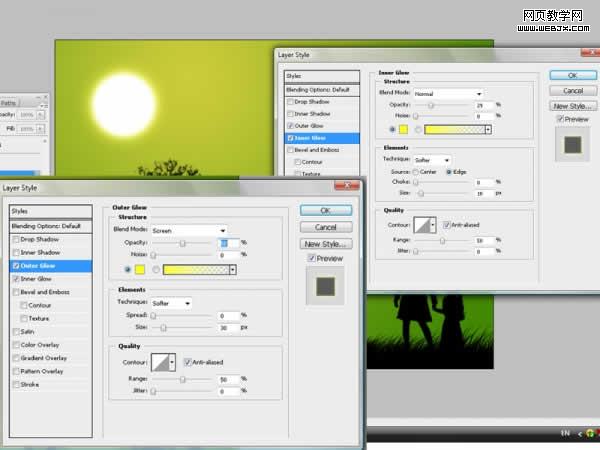Image resolution: width=600 pixels, height=450 pixels.
Task: Enable Stroke checkbox in styles list
Action: tap(16, 385)
